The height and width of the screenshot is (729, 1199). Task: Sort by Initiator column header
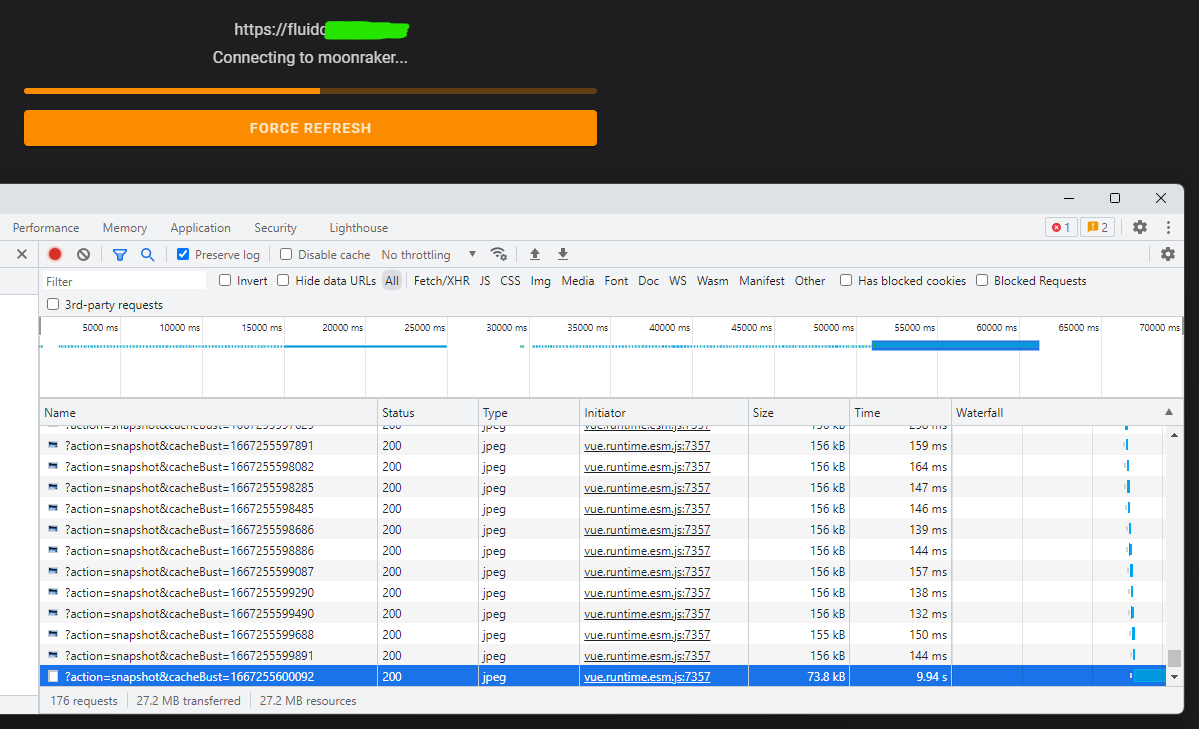pos(664,412)
